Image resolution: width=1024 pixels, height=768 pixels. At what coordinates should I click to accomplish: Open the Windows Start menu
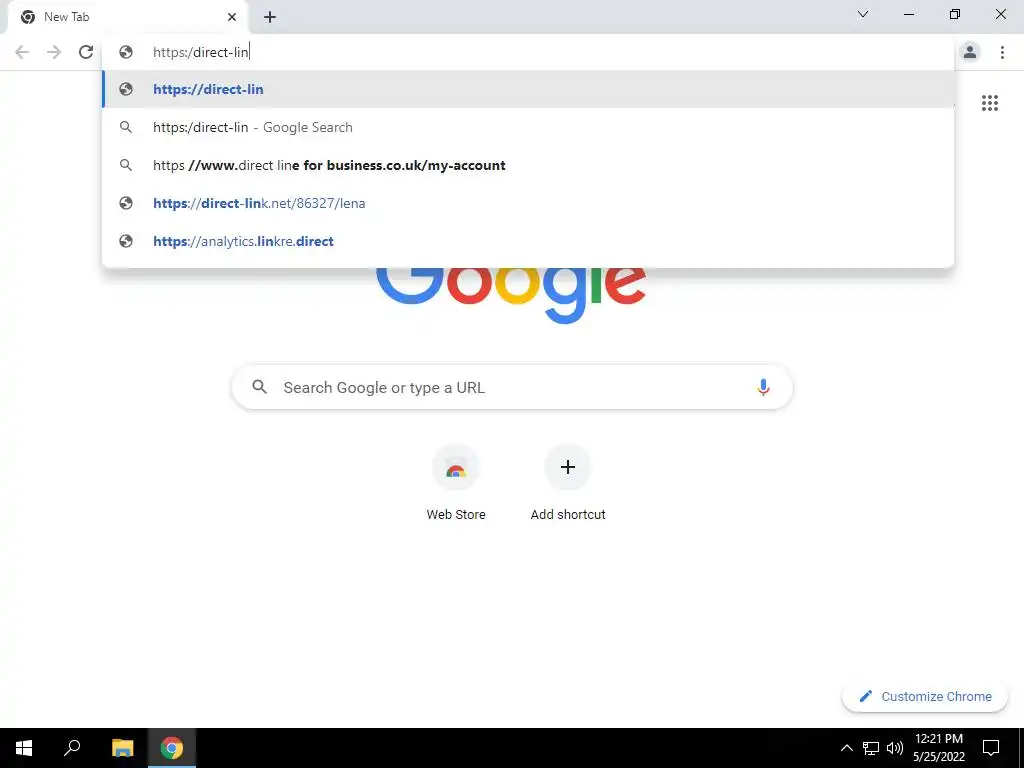pyautogui.click(x=24, y=748)
